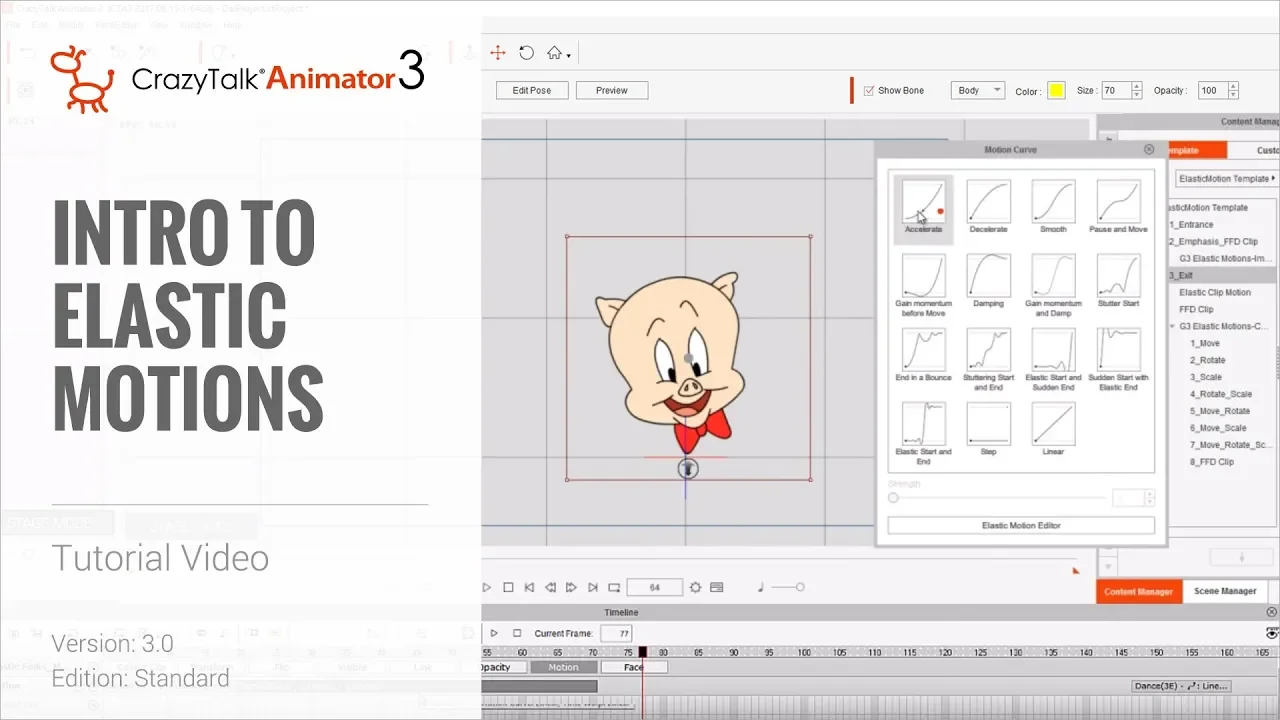
Task: Collapse the G3 Elastic Motions-C... folder
Action: click(x=1173, y=326)
